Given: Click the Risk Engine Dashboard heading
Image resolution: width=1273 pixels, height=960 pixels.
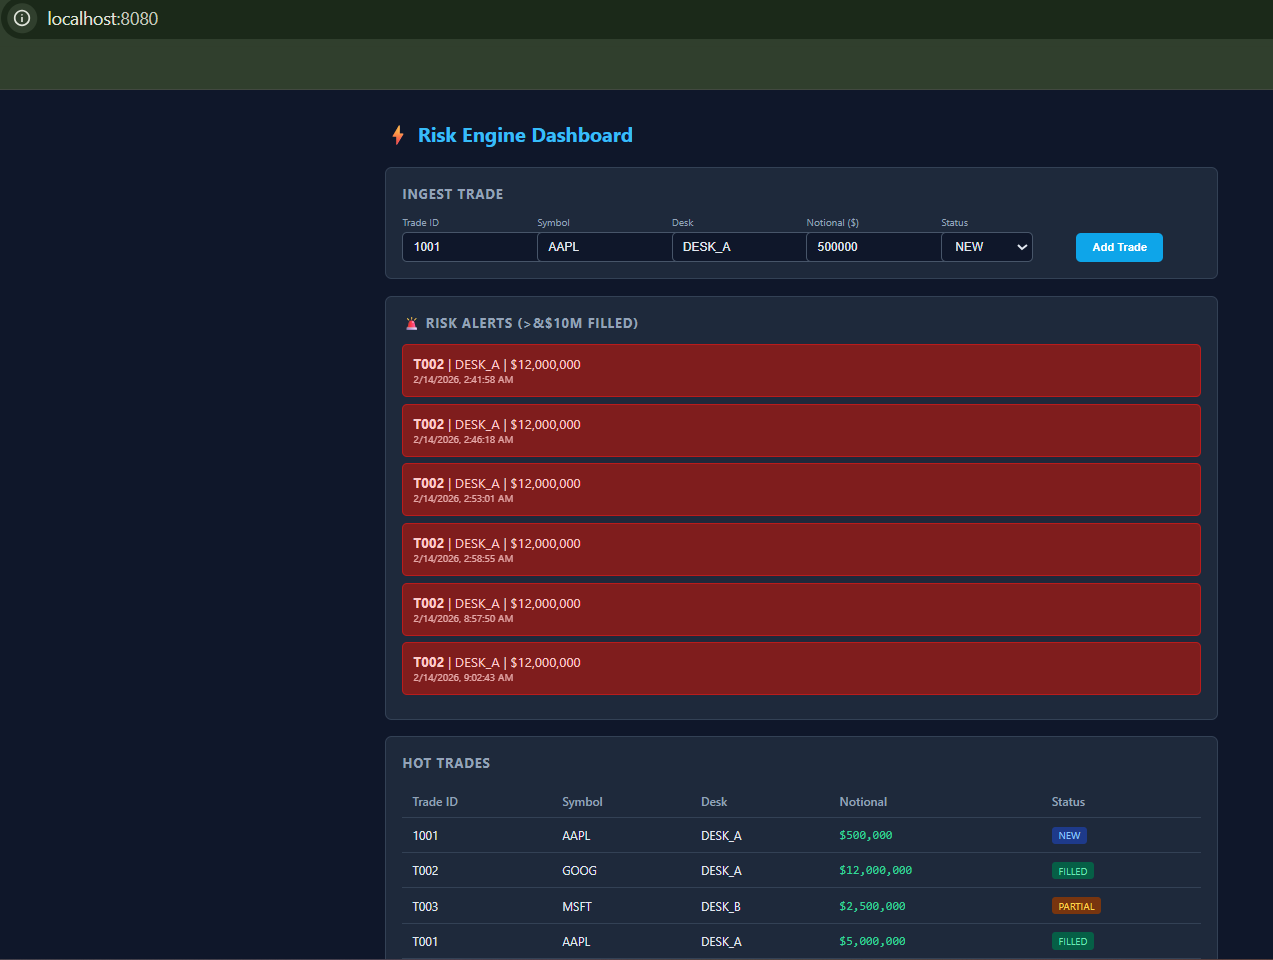Looking at the screenshot, I should (x=525, y=135).
